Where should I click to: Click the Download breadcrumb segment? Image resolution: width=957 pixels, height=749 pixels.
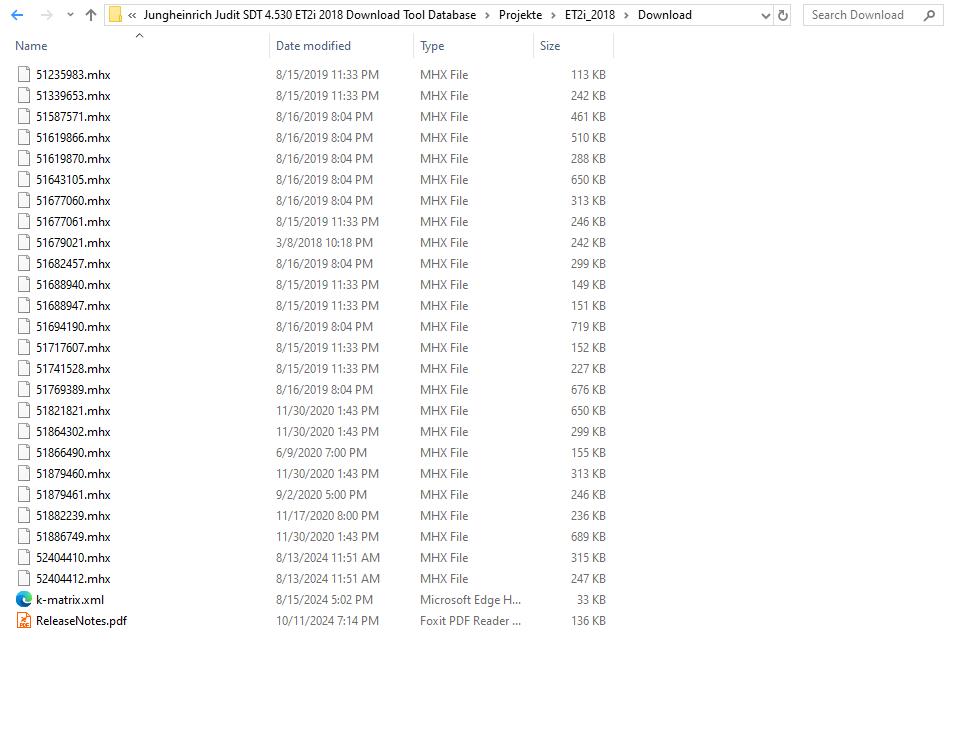point(665,15)
